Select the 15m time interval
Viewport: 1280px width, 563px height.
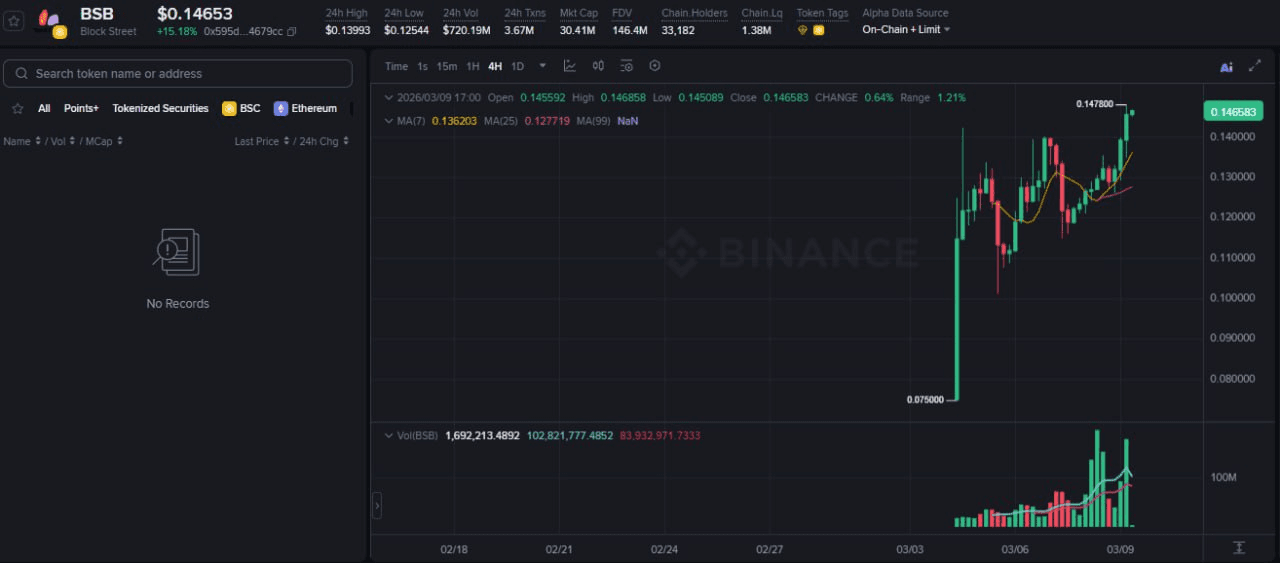tap(447, 66)
